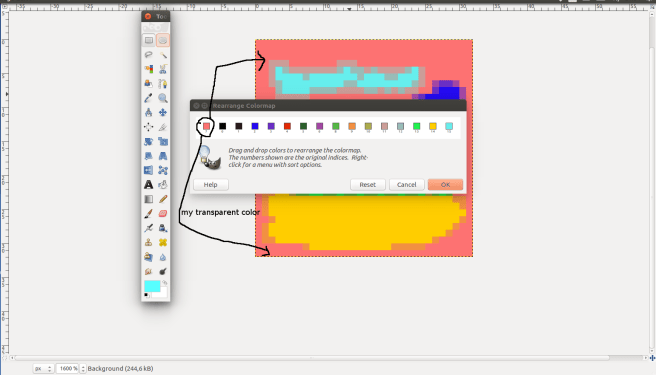This screenshot has width=656, height=375.
Task: Select the Select by Color tool
Action: [x=149, y=69]
